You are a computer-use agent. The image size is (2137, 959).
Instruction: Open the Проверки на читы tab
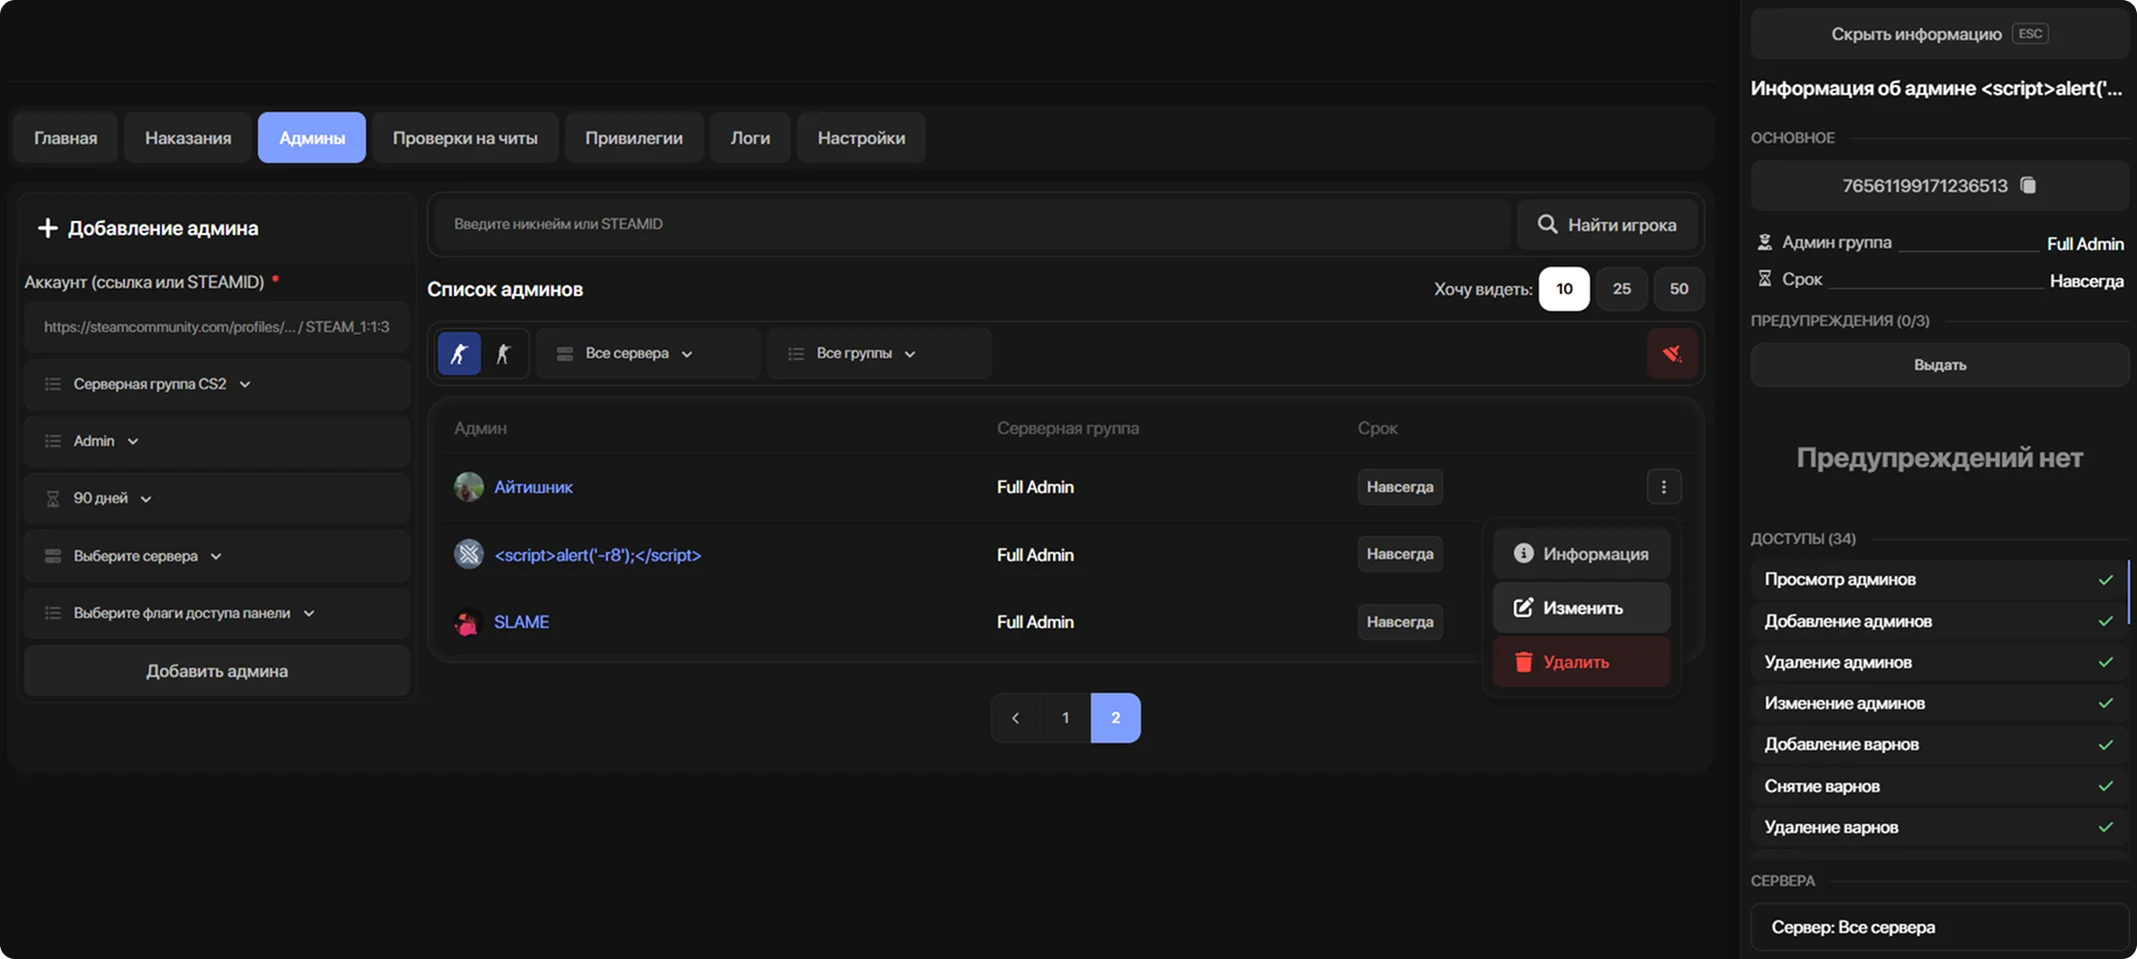pyautogui.click(x=465, y=138)
